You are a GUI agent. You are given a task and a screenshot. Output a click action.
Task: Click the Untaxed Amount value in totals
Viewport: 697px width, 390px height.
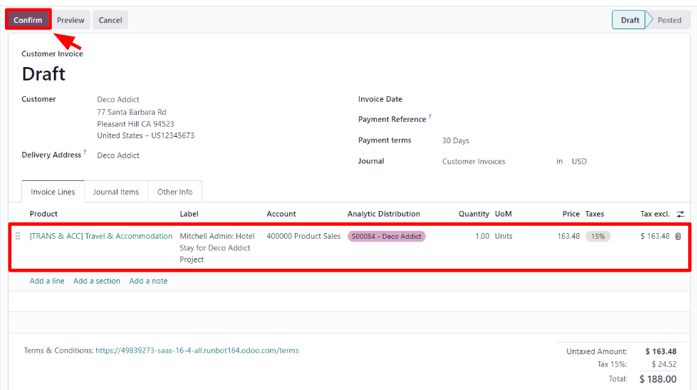[x=661, y=351]
